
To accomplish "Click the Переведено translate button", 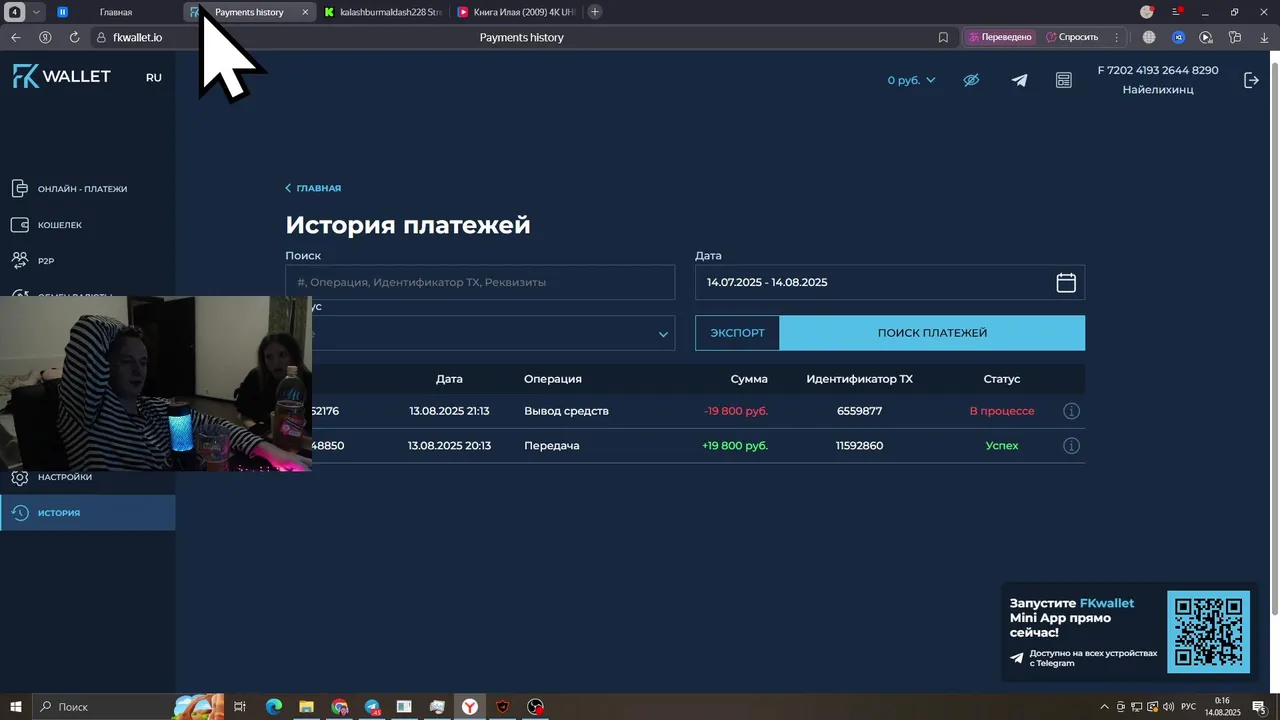I will pyautogui.click(x=999, y=37).
